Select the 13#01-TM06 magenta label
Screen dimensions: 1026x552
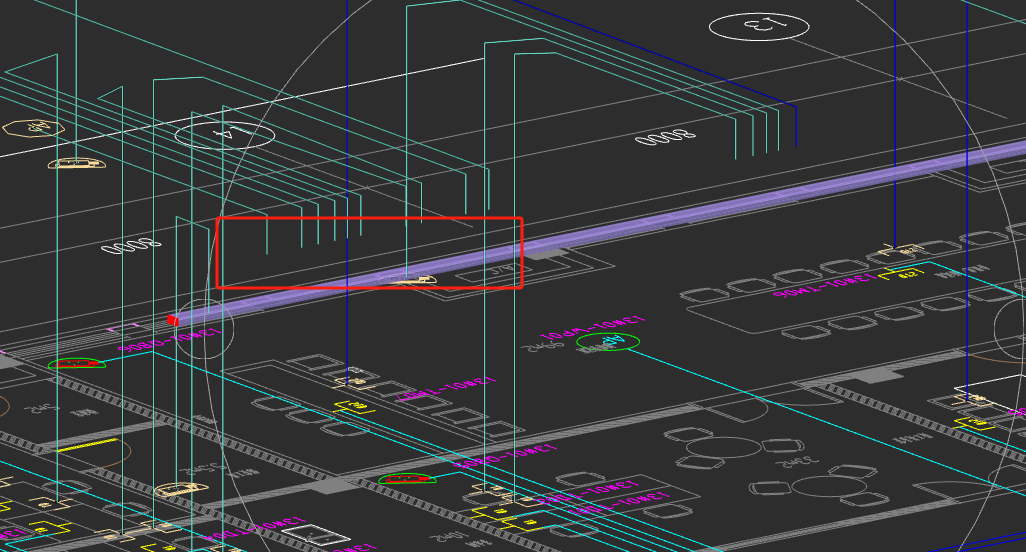pos(825,285)
